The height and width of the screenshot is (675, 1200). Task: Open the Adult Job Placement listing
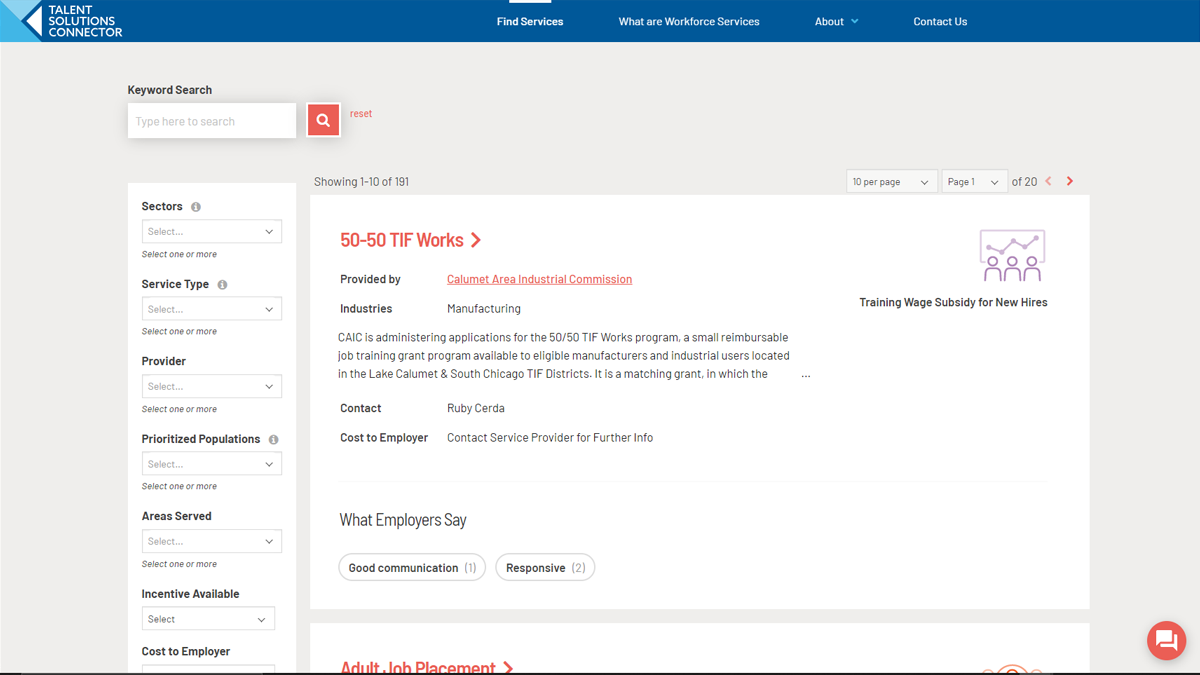coord(418,667)
